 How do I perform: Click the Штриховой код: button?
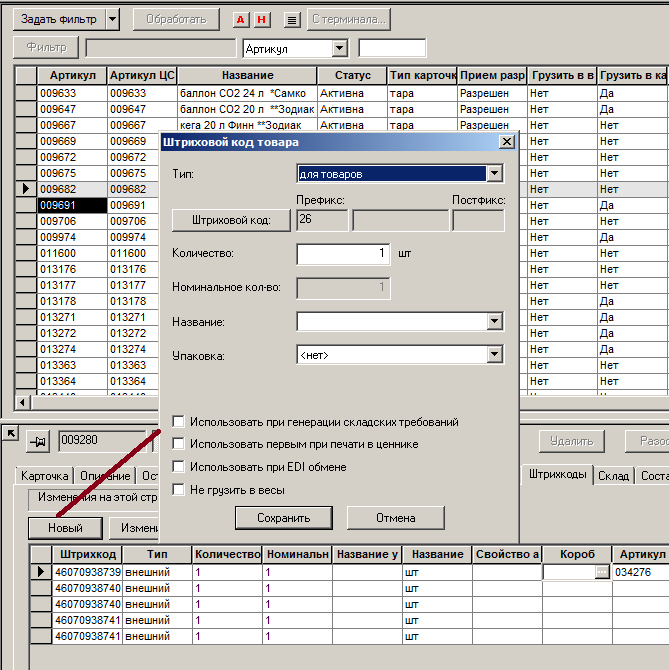point(231,220)
